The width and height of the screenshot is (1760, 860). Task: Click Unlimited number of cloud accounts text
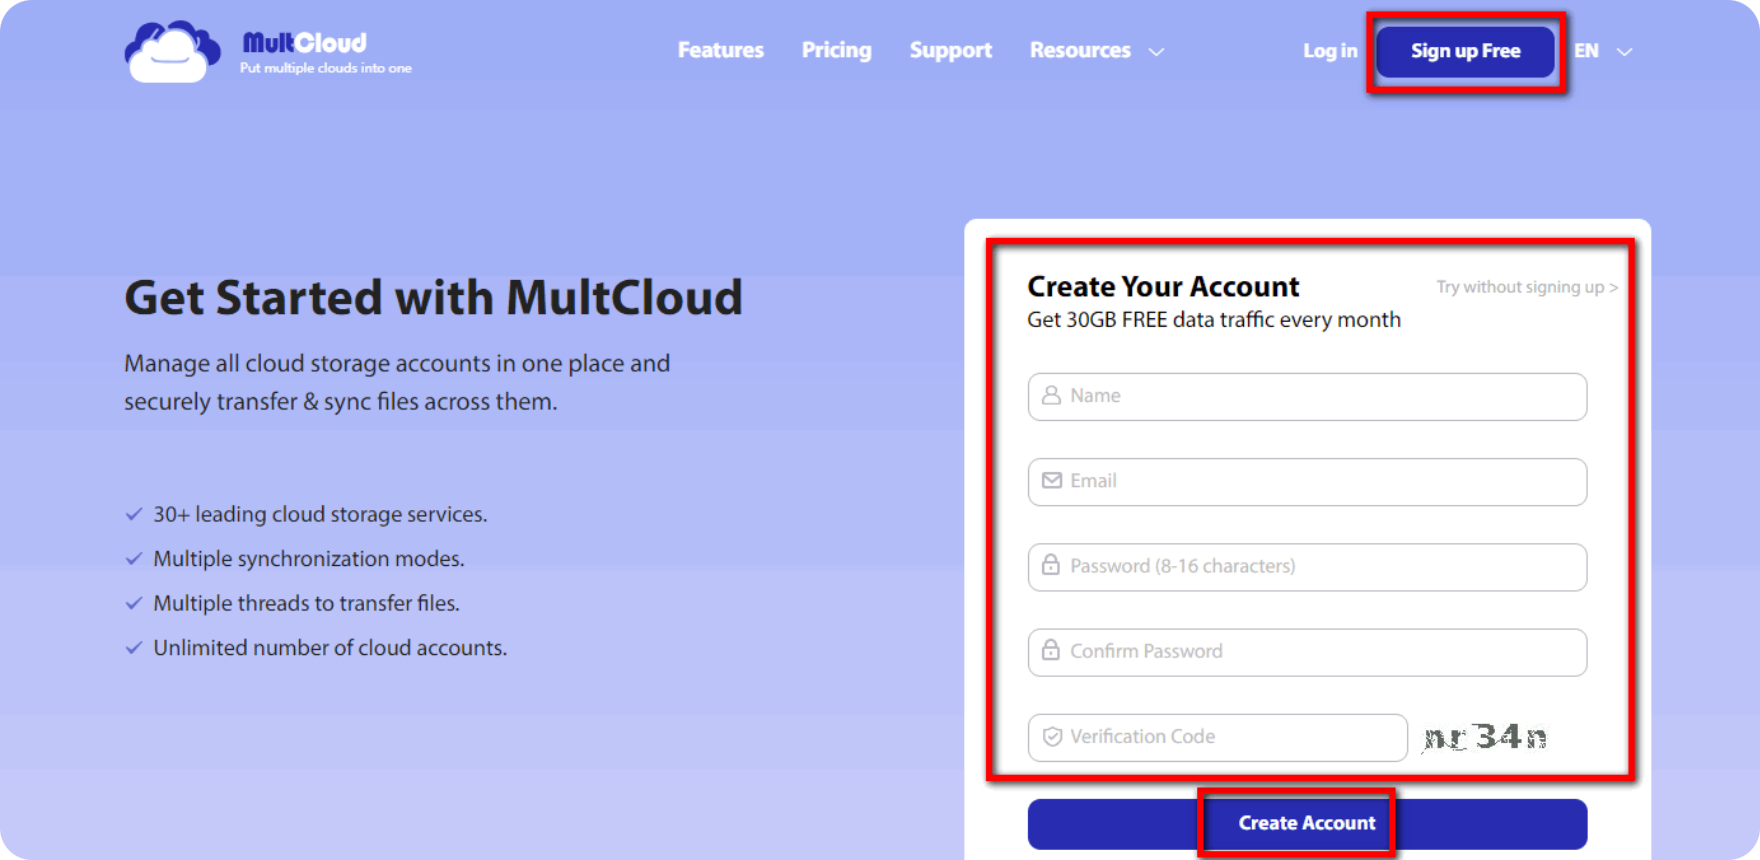(330, 648)
